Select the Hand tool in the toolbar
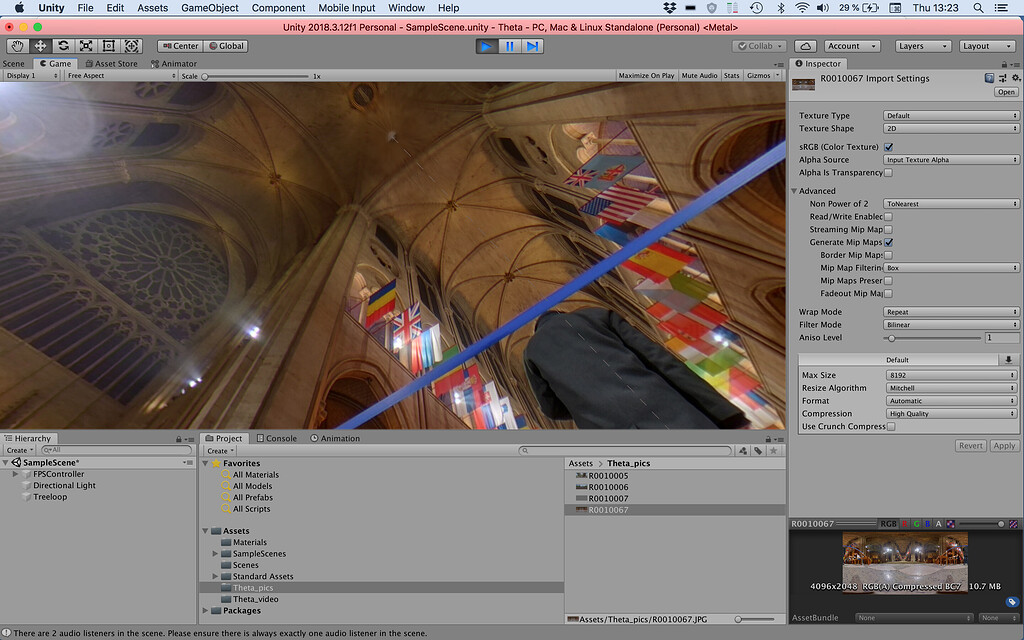 [16, 44]
